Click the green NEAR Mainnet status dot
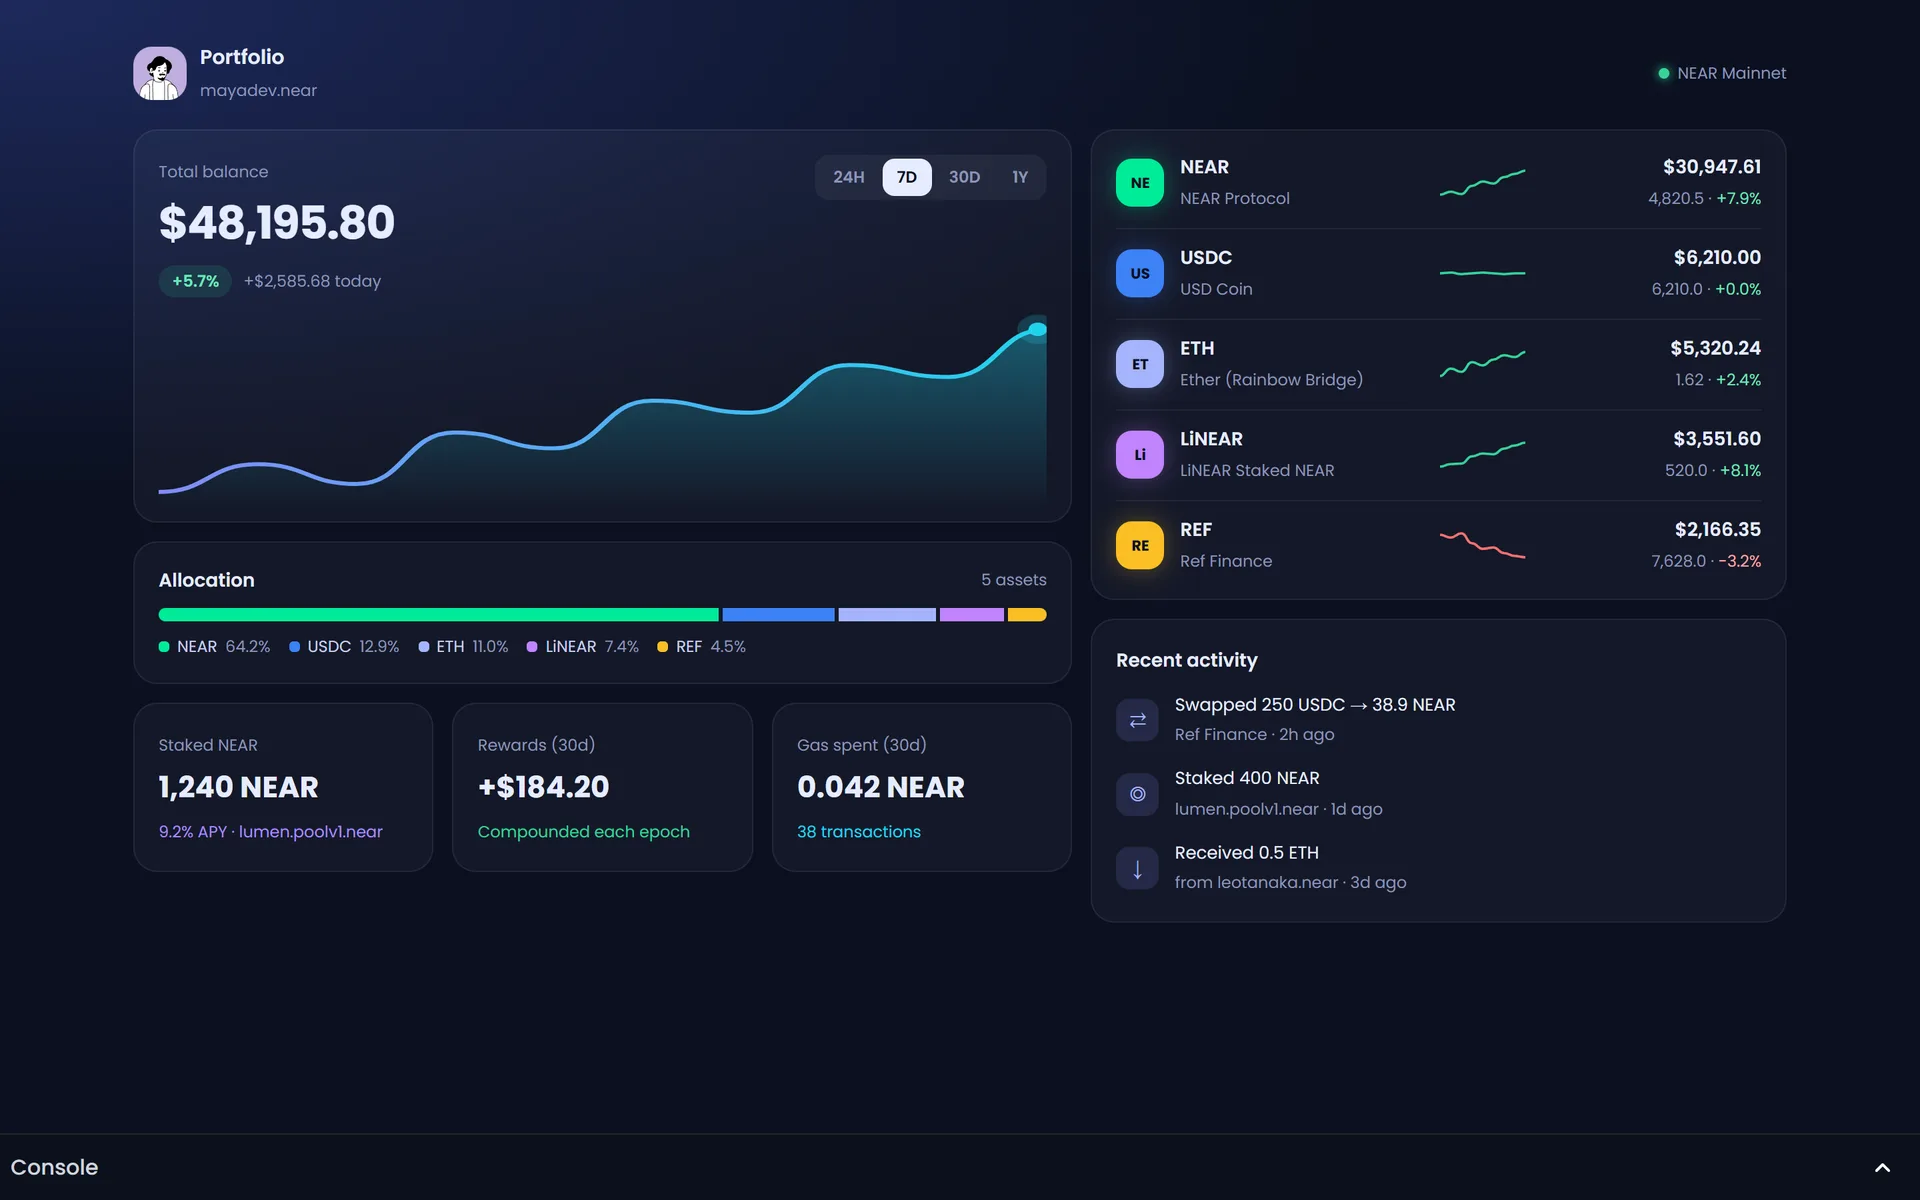 click(1664, 73)
